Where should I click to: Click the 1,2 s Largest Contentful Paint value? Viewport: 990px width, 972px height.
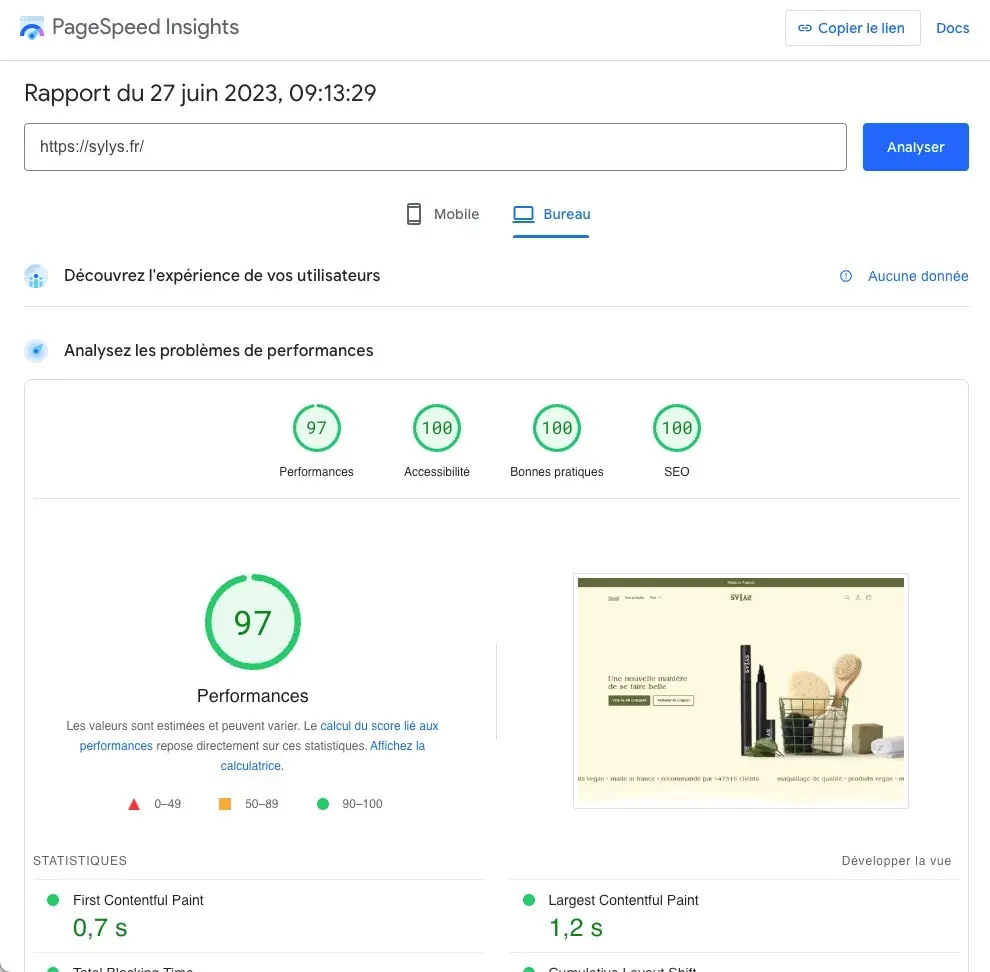click(576, 928)
